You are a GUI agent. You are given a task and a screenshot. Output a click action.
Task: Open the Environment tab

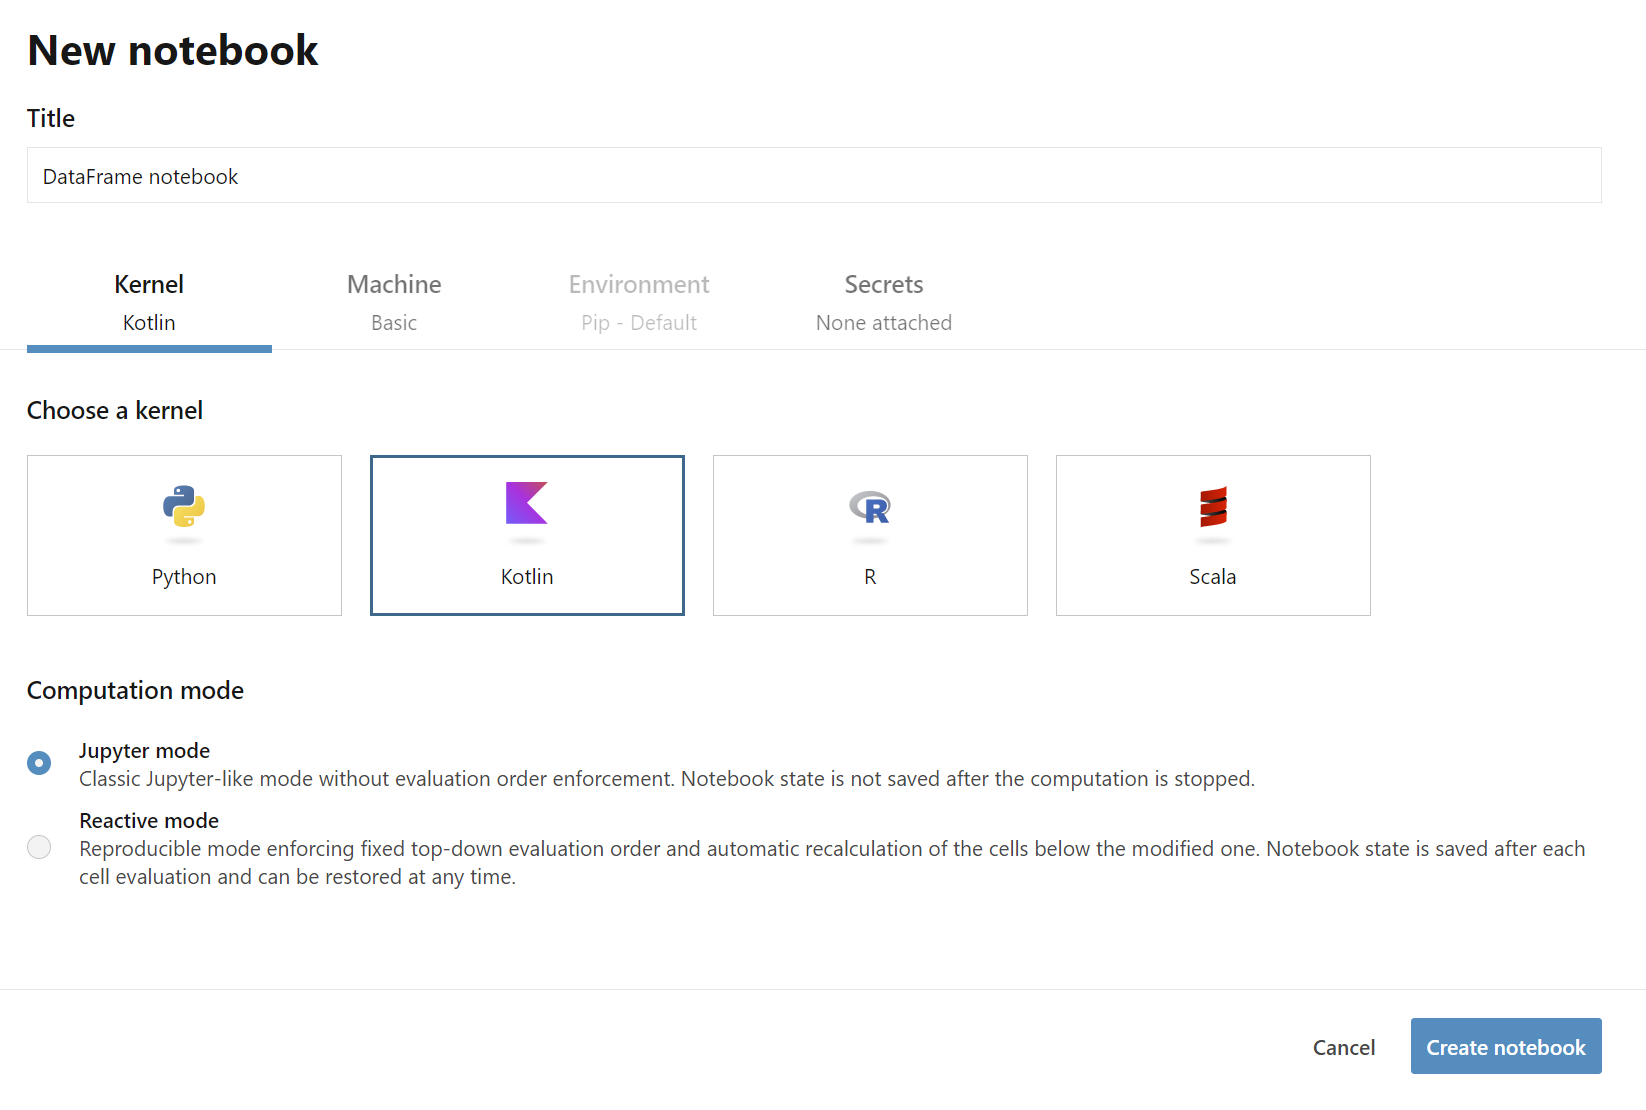pos(639,303)
